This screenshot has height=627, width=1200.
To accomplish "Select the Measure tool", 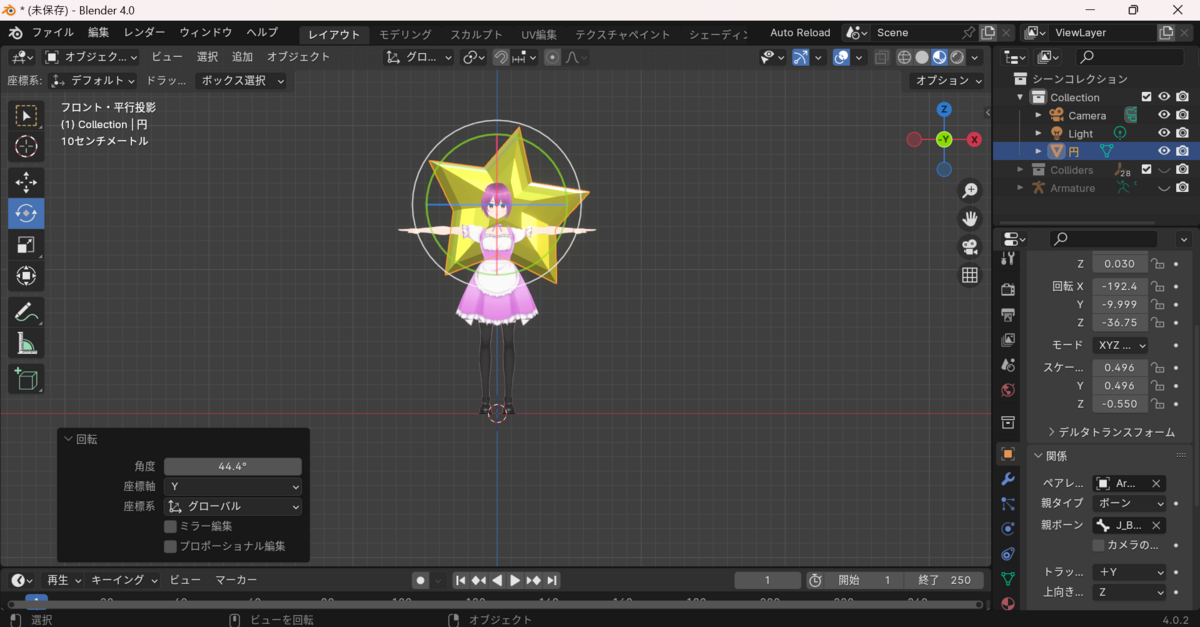I will 26,344.
